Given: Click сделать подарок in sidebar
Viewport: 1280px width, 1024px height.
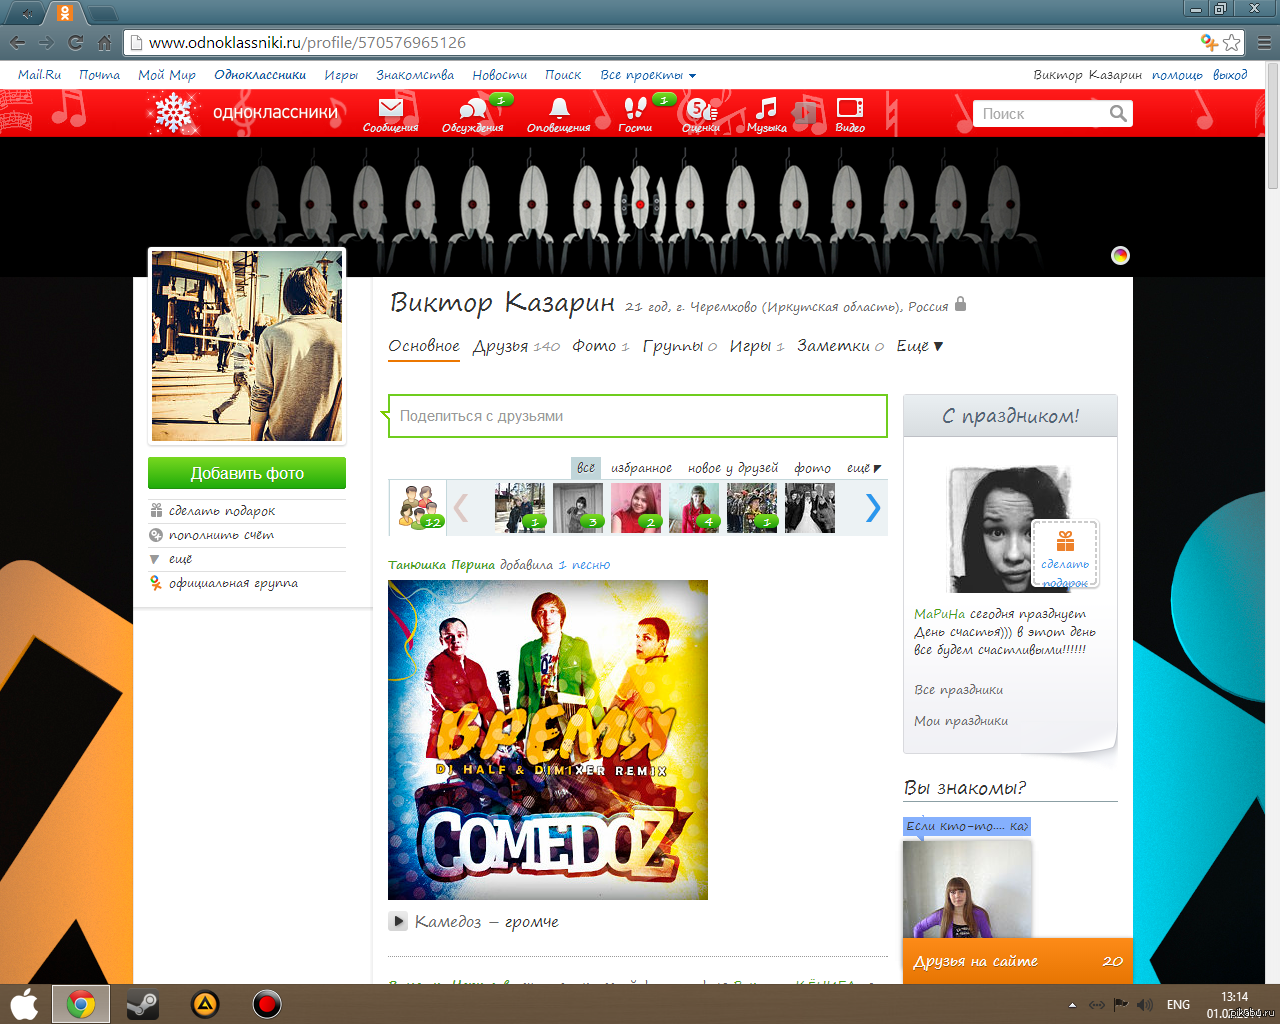Looking at the screenshot, I should (x=222, y=511).
